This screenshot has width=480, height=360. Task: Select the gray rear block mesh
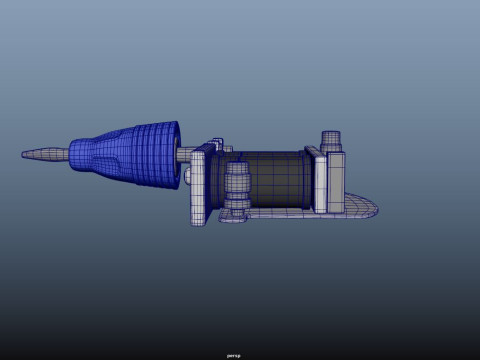click(336, 182)
